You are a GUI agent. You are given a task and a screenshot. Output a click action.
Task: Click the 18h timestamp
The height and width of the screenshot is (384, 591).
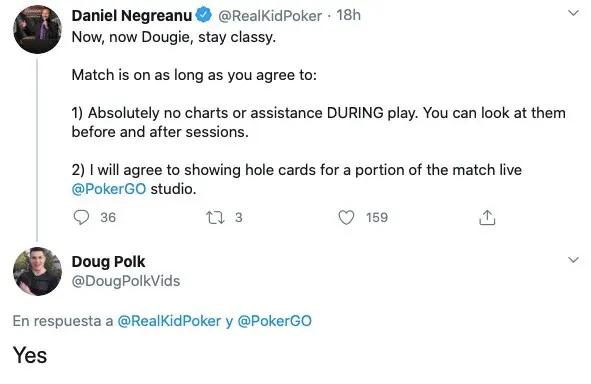tap(349, 15)
